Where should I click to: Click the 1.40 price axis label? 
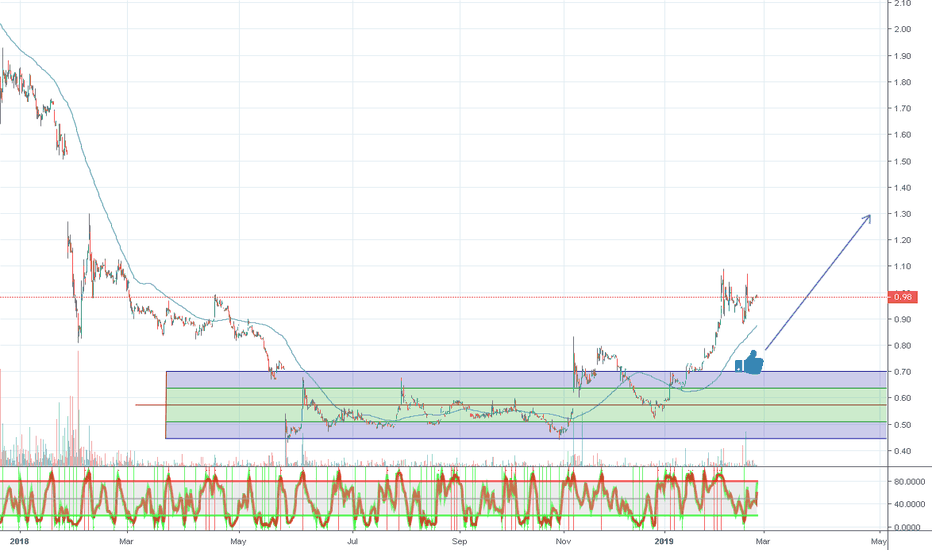tap(902, 187)
